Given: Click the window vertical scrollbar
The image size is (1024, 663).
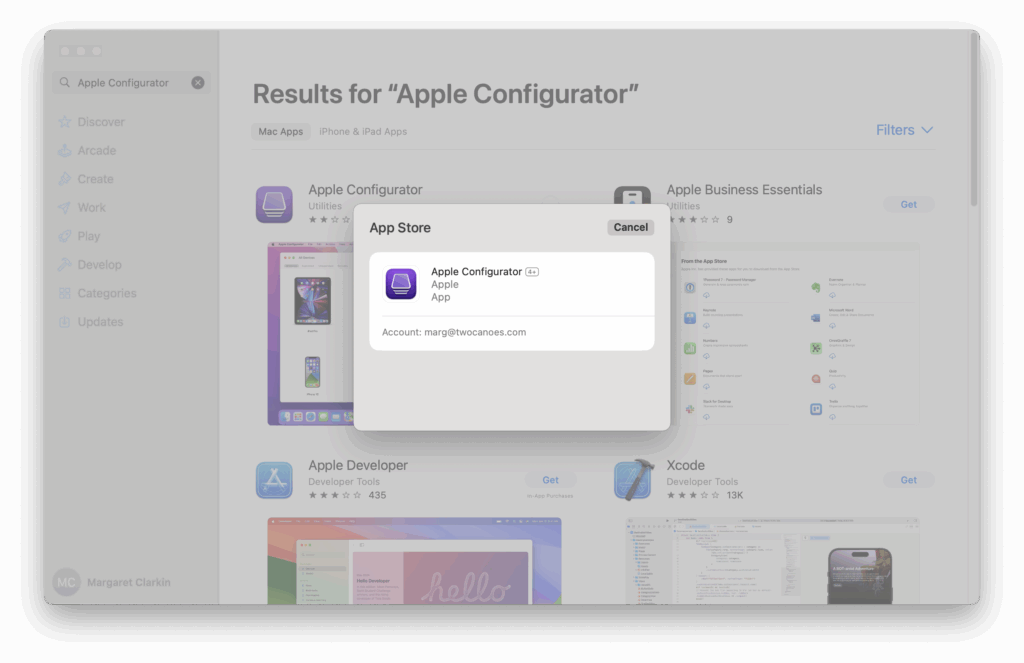Looking at the screenshot, I should [x=974, y=121].
